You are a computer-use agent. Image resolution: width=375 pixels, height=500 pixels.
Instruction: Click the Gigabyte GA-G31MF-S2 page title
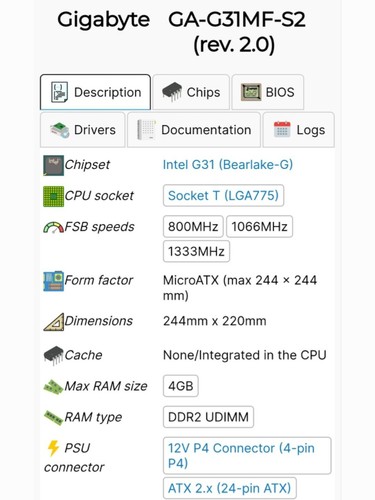182,32
